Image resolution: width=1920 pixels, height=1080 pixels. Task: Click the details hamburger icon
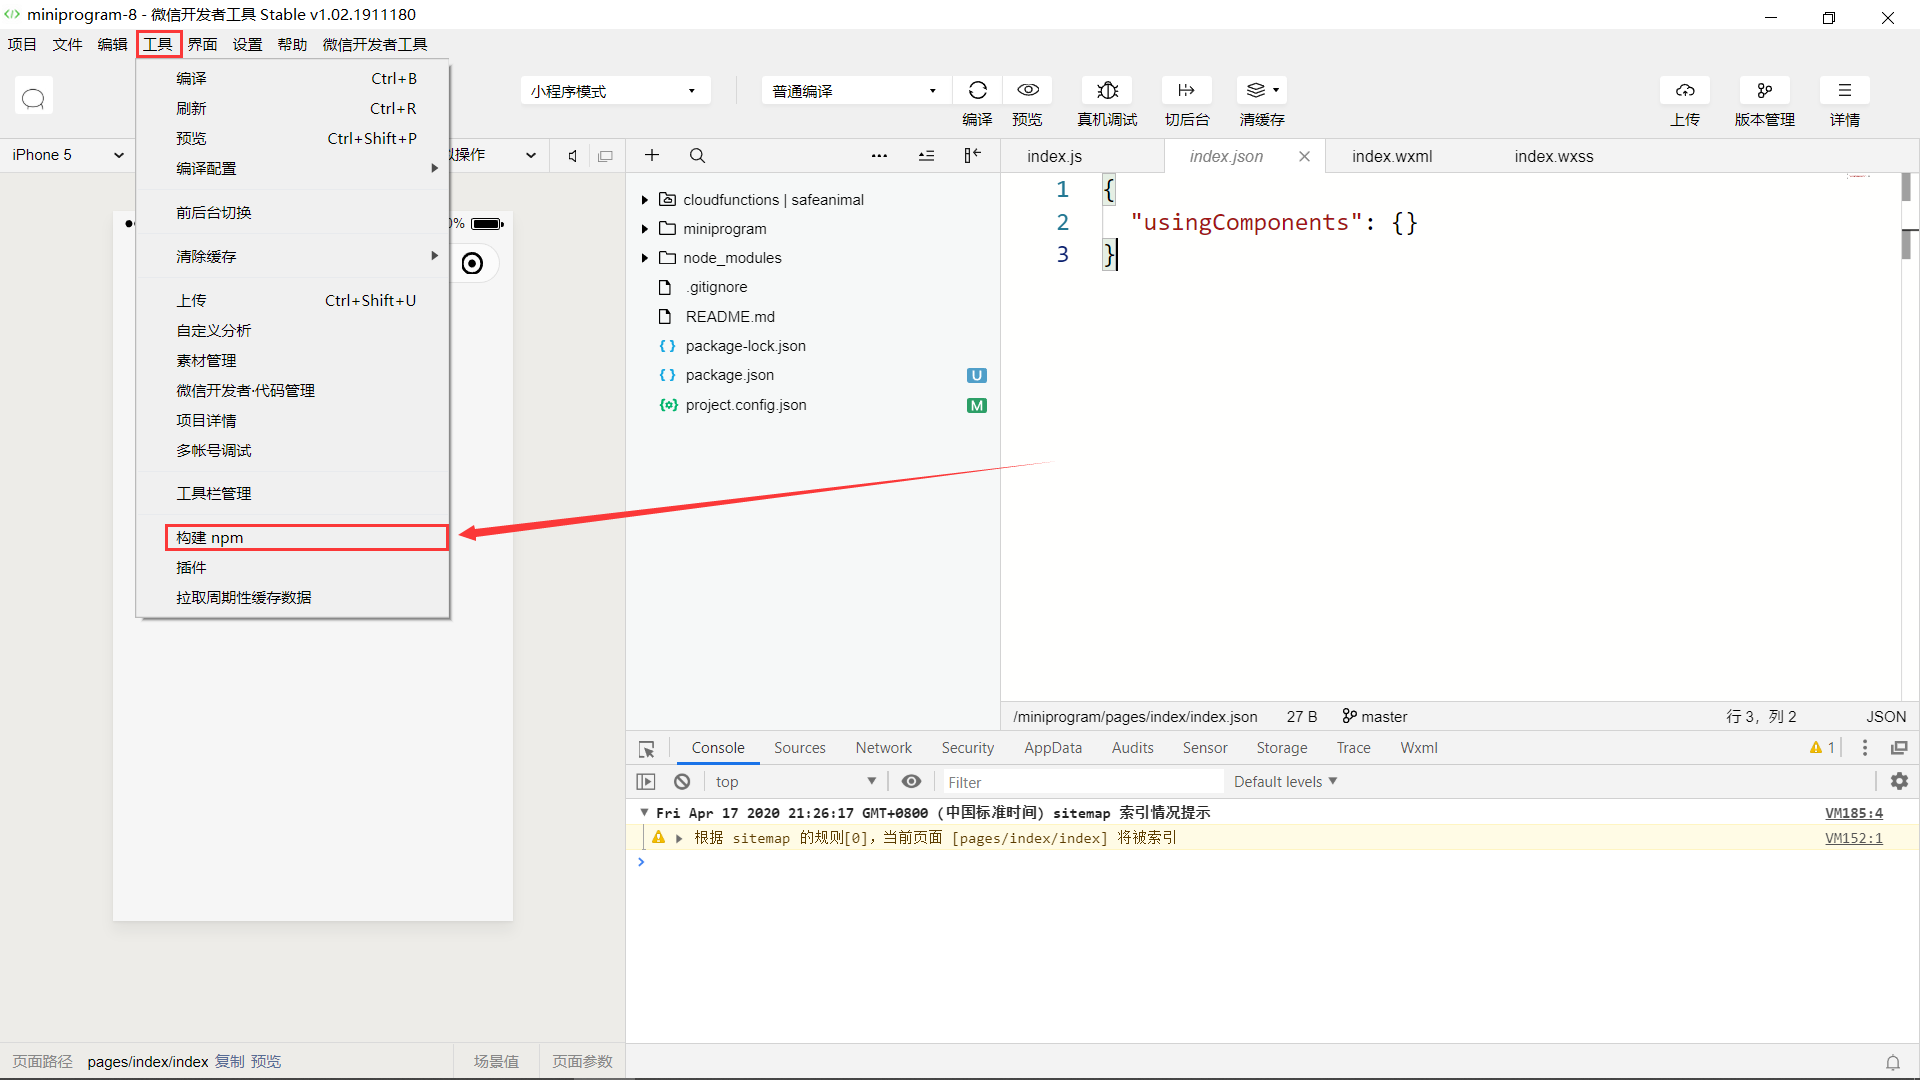coord(1844,91)
